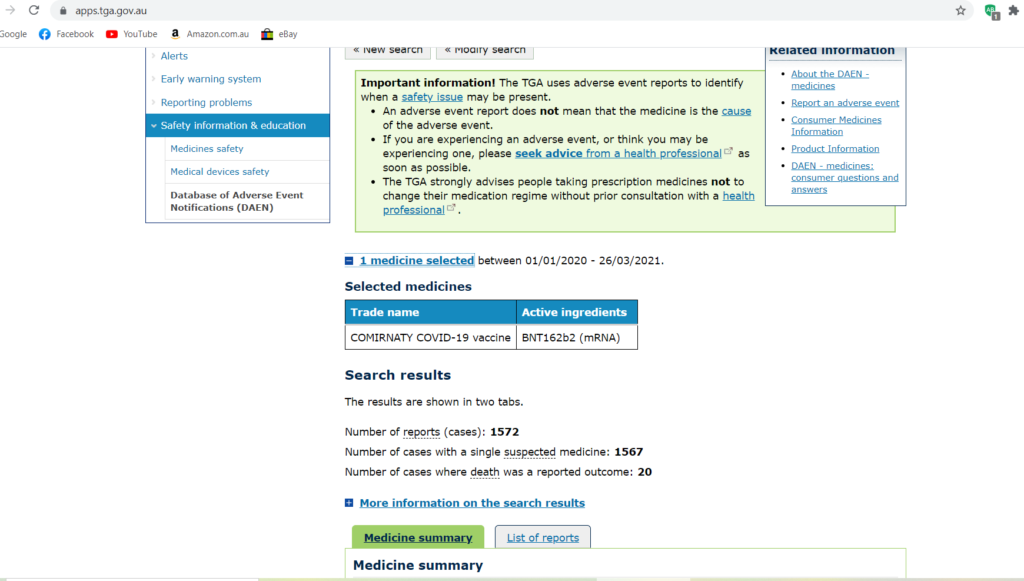Click the report count '1572'
This screenshot has height=581, width=1024.
coord(504,432)
